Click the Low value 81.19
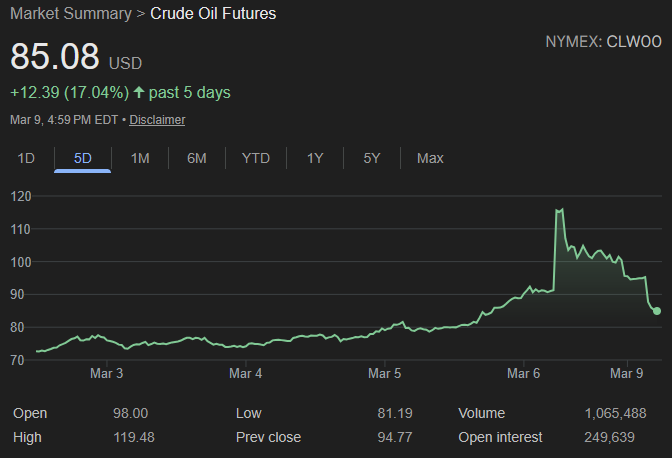The height and width of the screenshot is (458, 672). (x=395, y=413)
